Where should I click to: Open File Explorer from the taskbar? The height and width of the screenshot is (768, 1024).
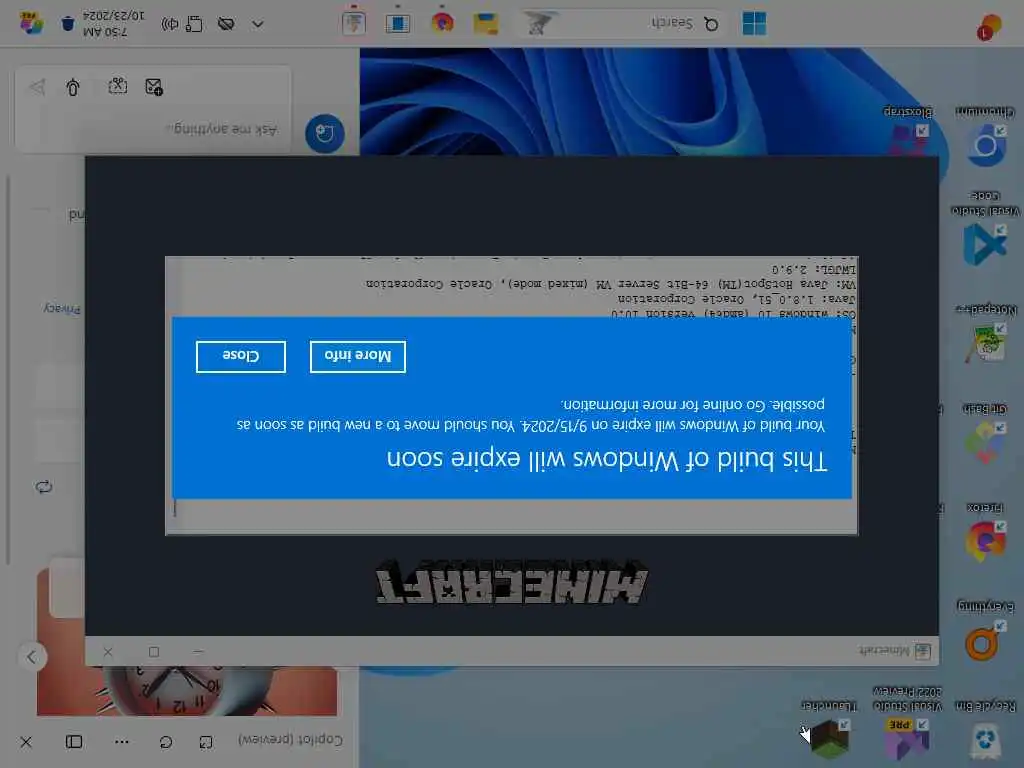pyautogui.click(x=486, y=24)
